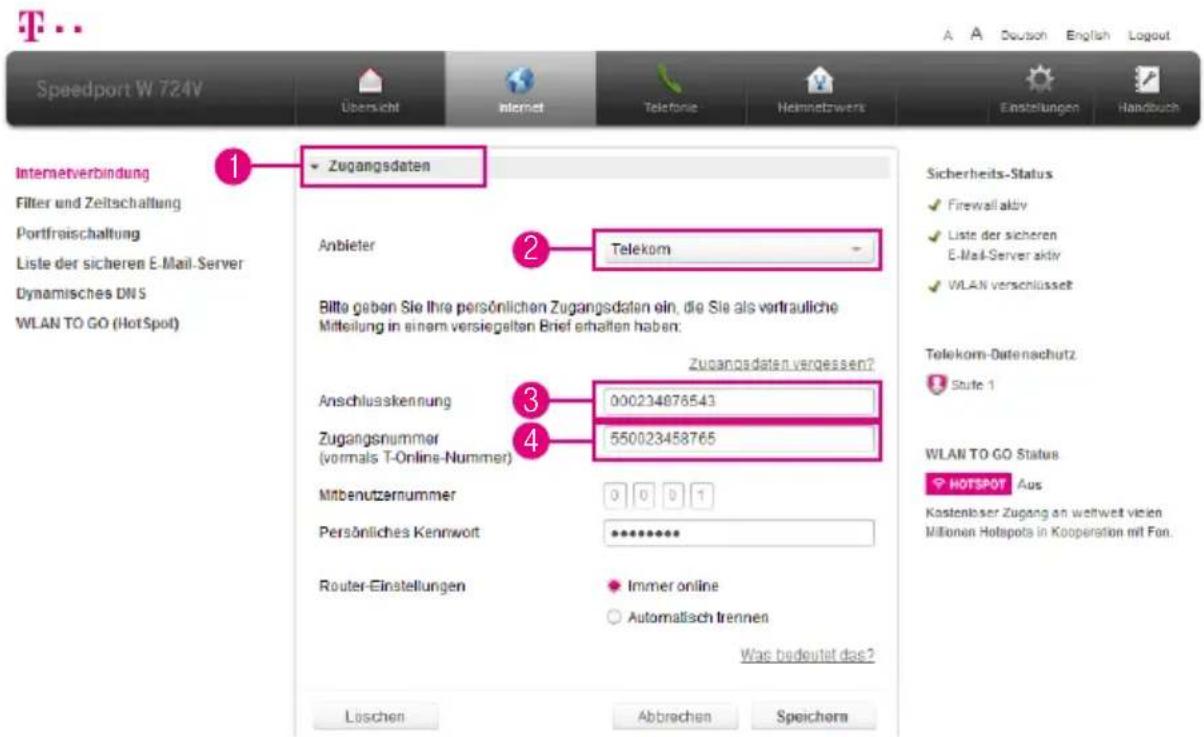This screenshot has width=1204, height=737.
Task: Click the WLAN TO GO Status heading
Action: [994, 454]
